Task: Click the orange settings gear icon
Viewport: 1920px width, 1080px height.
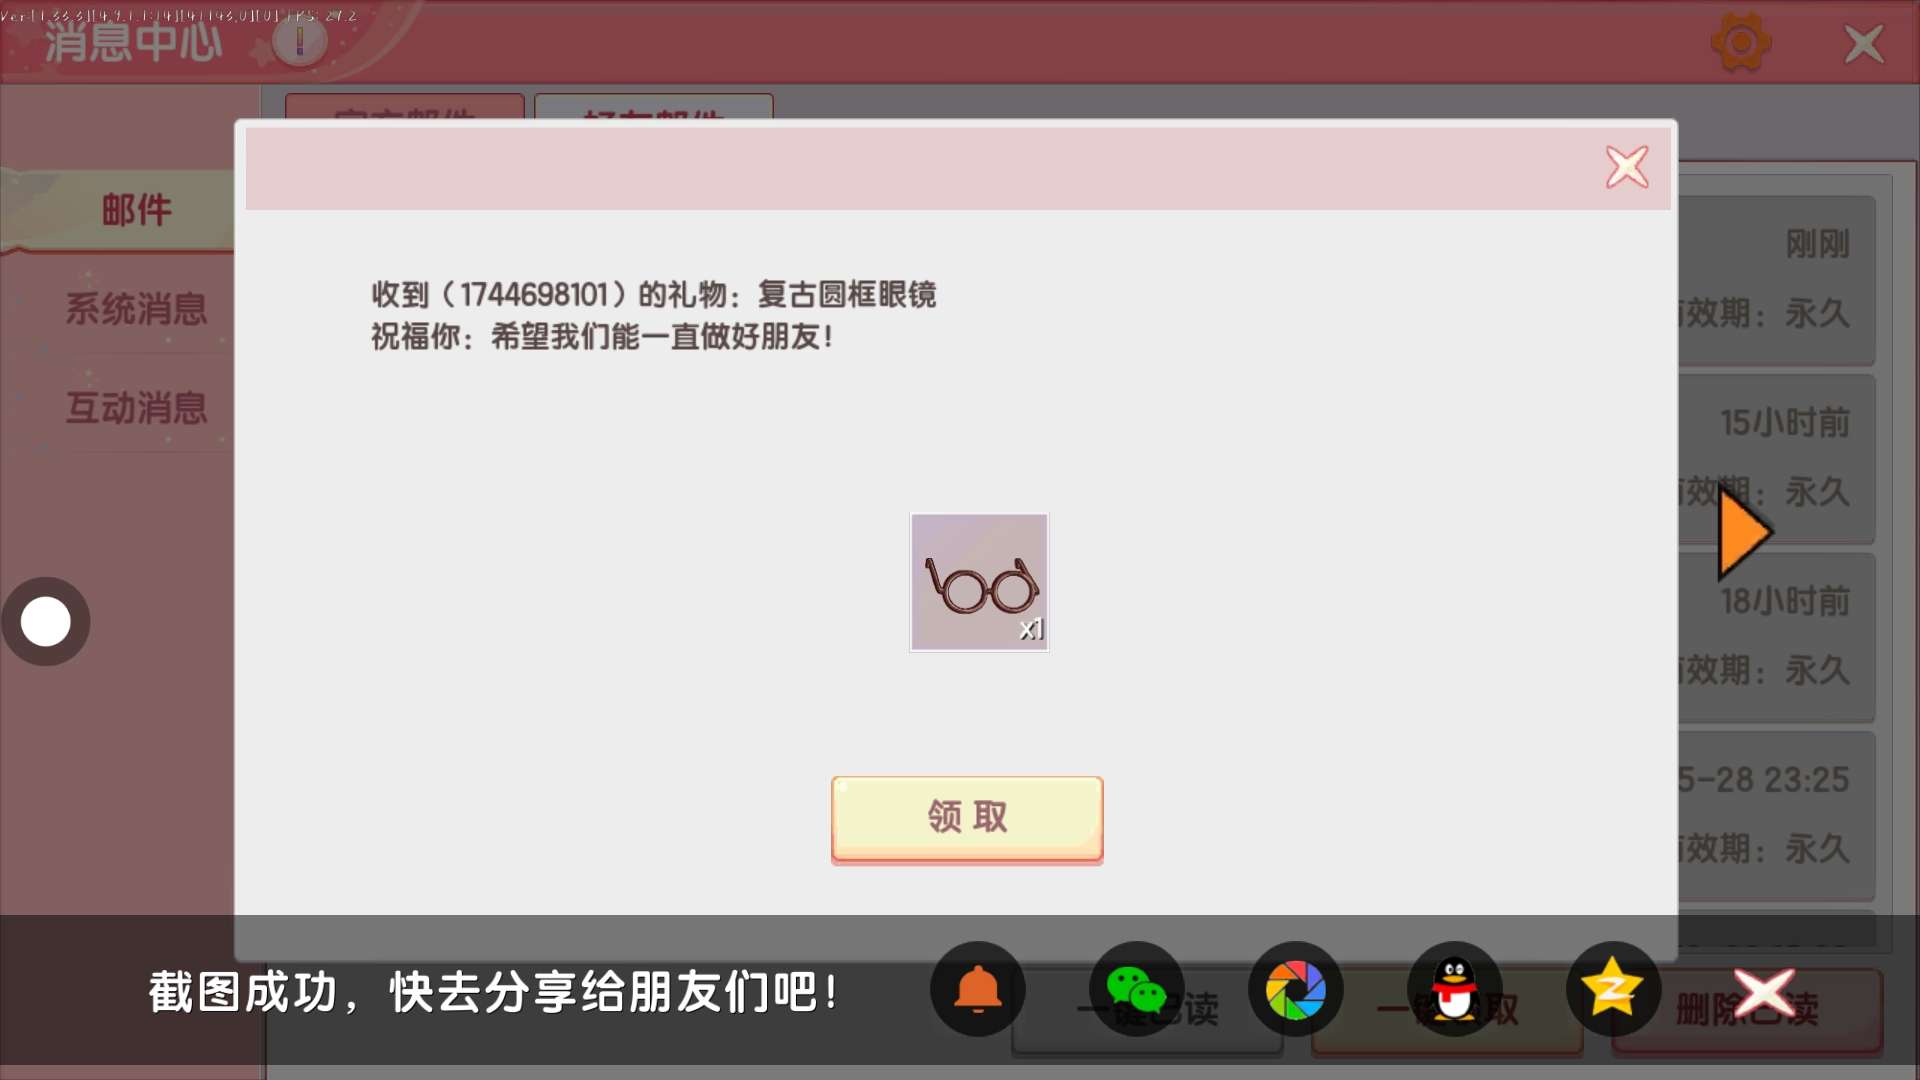Action: [1741, 43]
